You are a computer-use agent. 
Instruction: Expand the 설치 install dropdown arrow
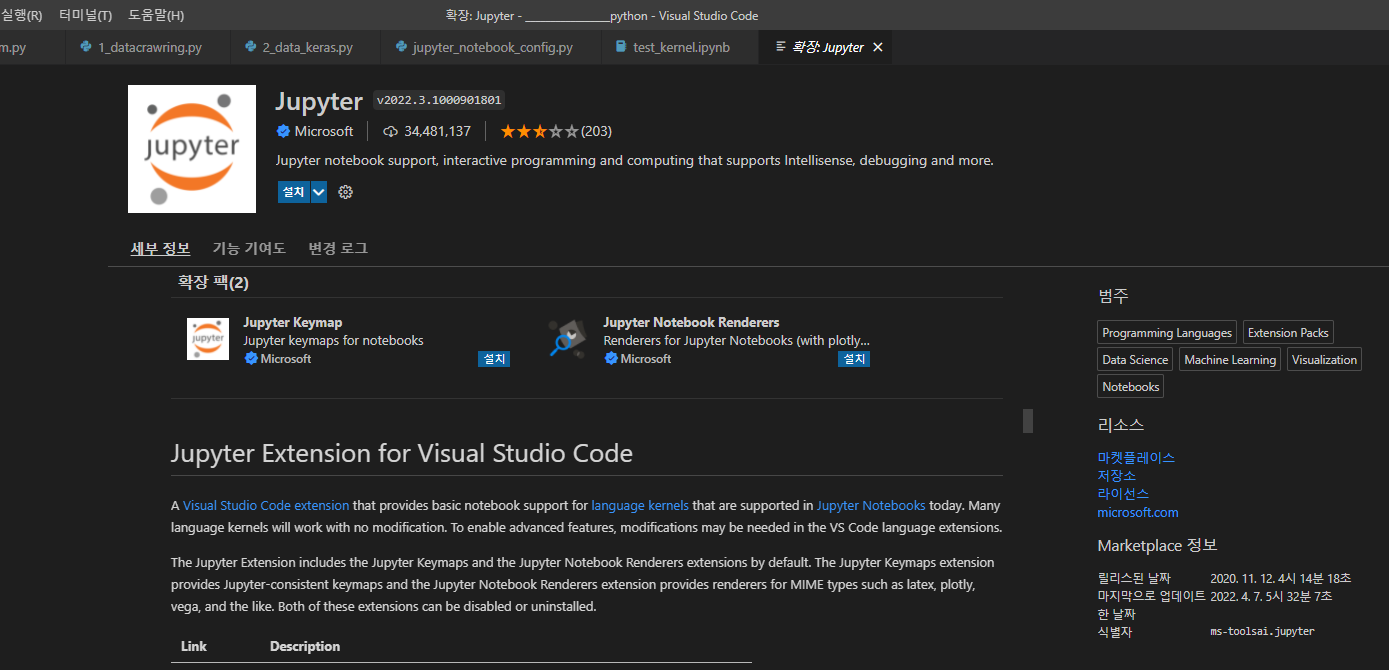[x=319, y=192]
